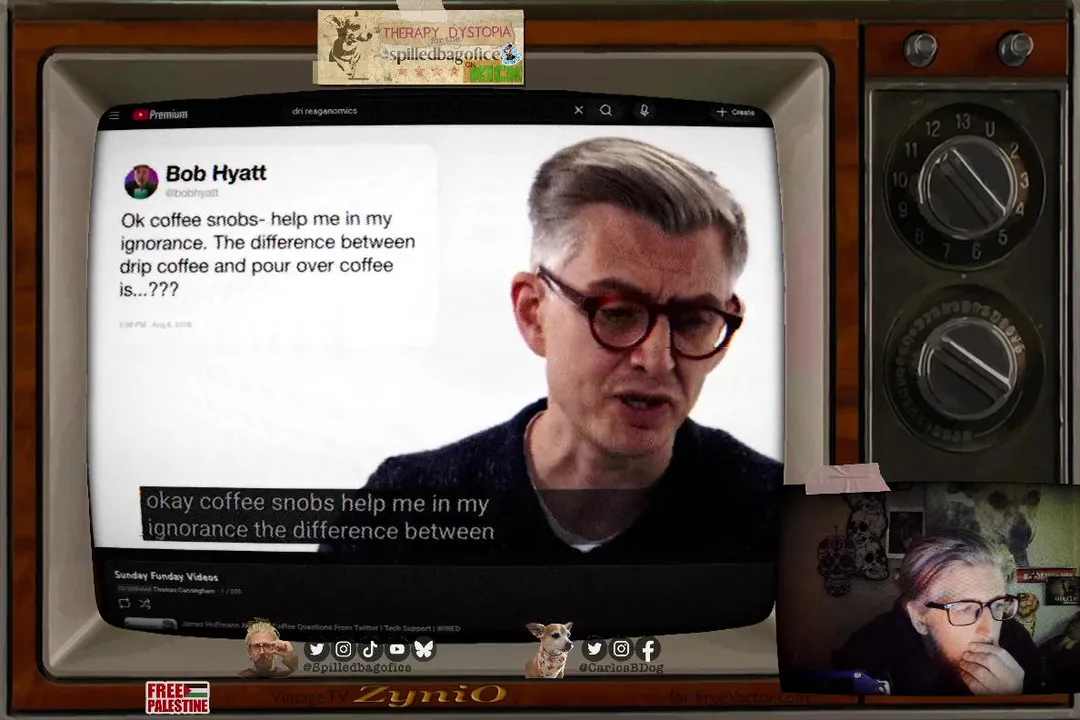Click the Twitter icon above @Spilledbagofice
1080x720 pixels.
[x=316, y=649]
